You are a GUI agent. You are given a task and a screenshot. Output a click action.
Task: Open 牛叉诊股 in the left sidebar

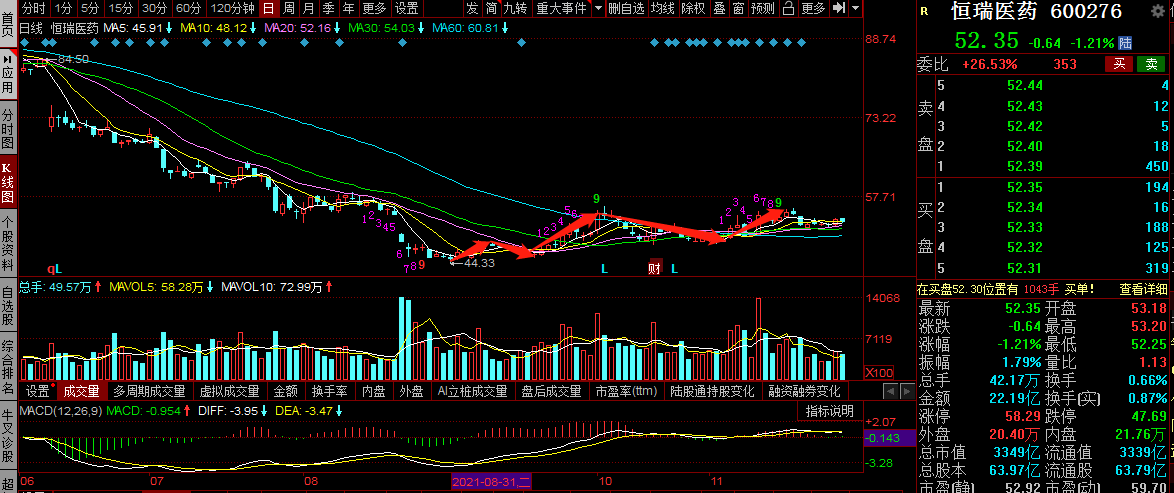click(7, 435)
